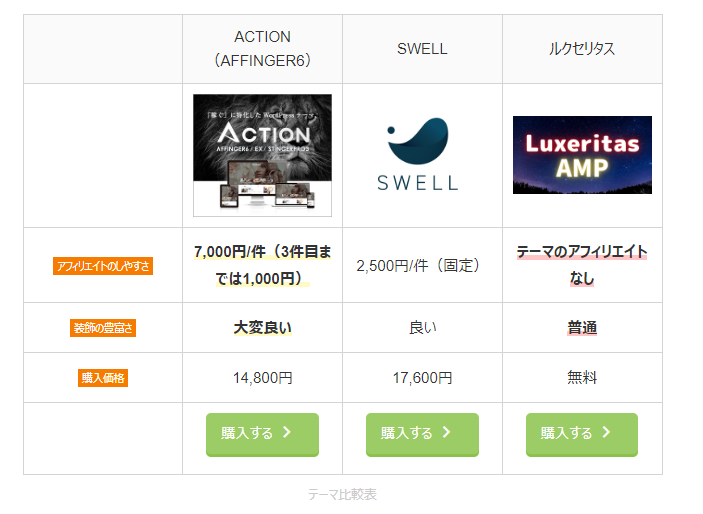Select the SWELL column header text
703x514 pixels.
click(422, 48)
